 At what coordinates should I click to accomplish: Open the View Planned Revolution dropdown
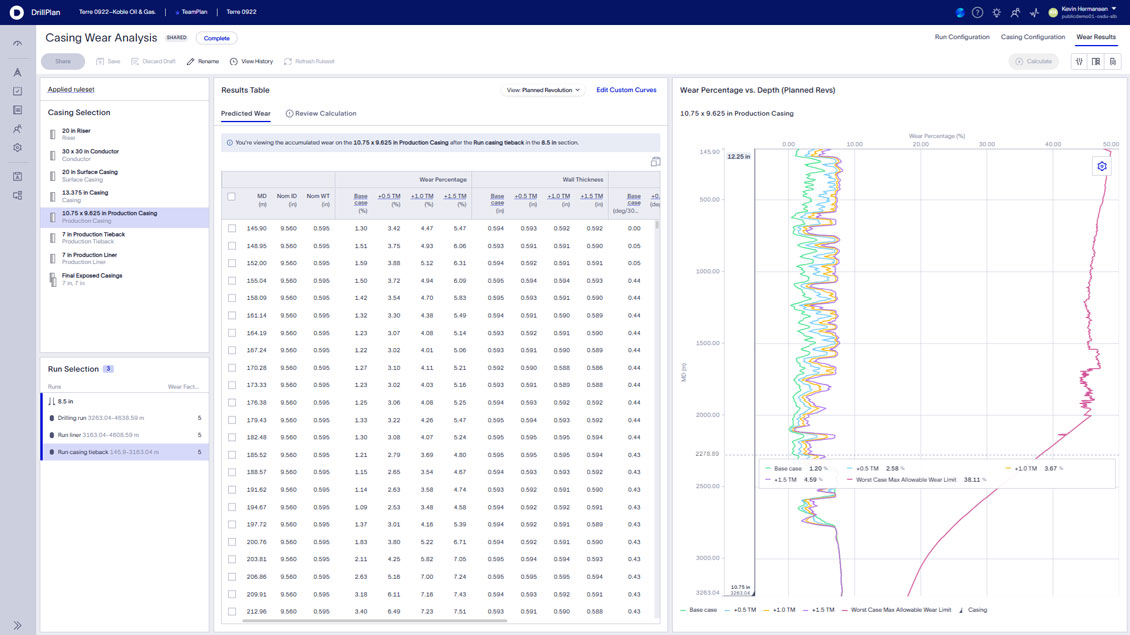coord(543,90)
